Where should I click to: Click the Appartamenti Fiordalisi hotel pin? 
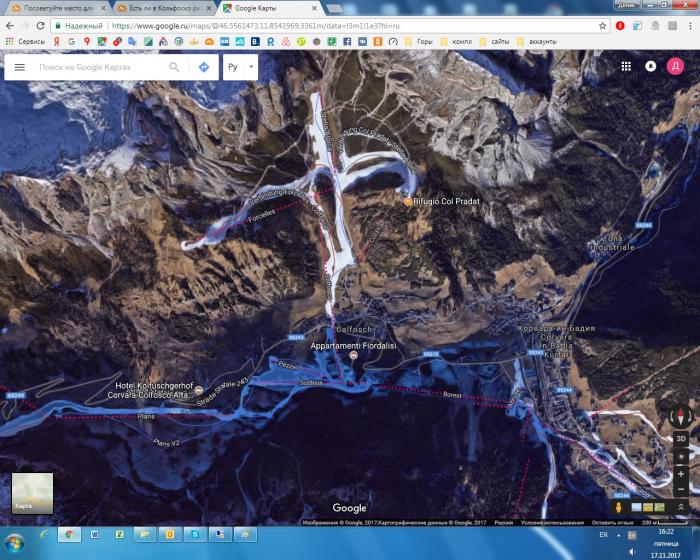(x=354, y=355)
